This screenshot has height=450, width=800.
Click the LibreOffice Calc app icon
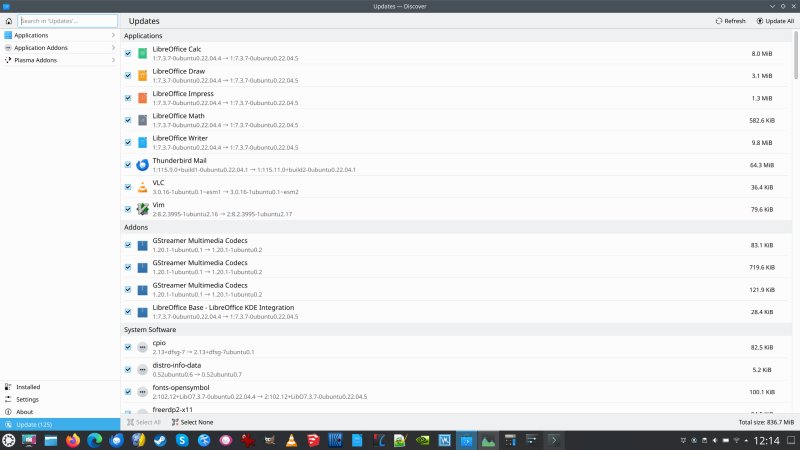tap(142, 53)
